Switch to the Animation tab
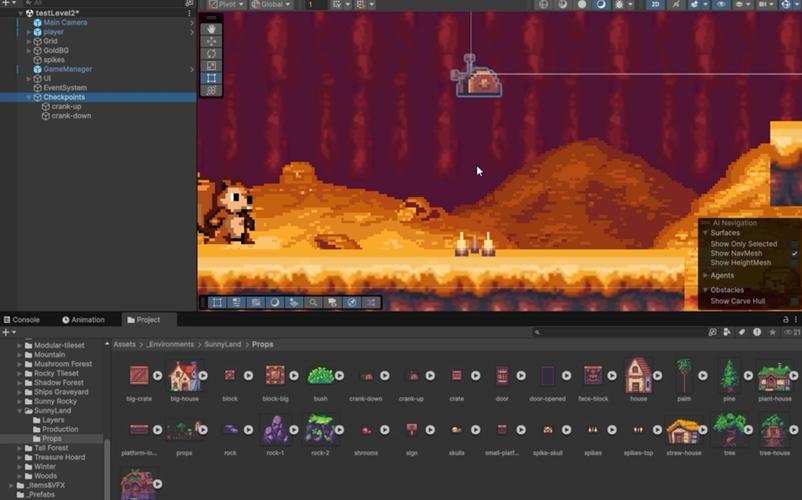This screenshot has height=500, width=802. pyautogui.click(x=83, y=320)
